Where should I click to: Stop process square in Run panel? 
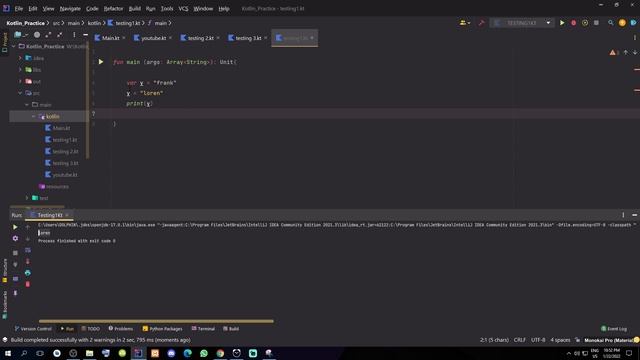15,253
